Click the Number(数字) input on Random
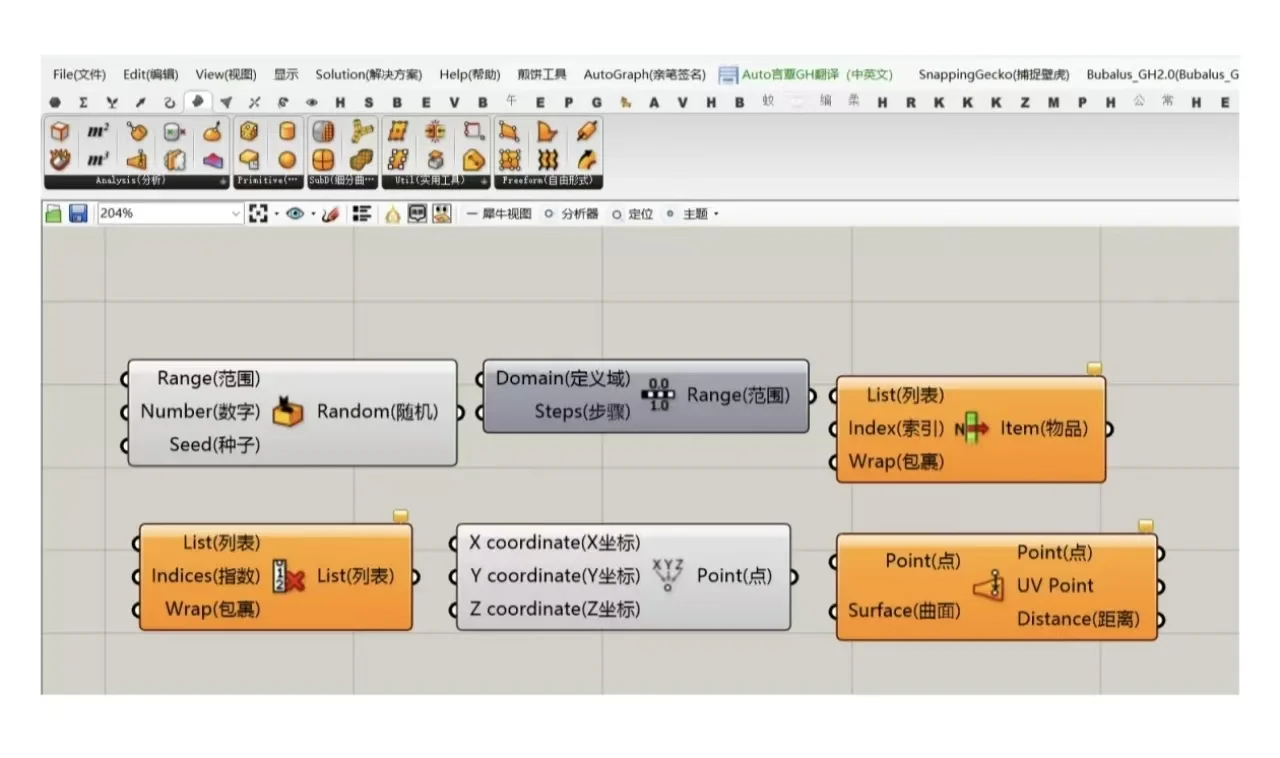 pos(200,411)
